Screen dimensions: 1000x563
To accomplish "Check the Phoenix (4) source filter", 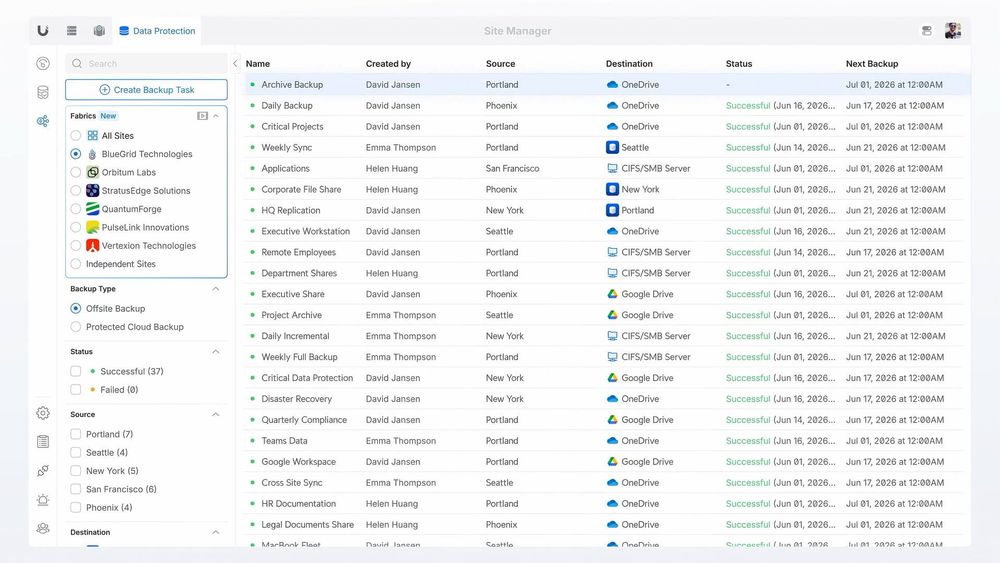I will point(76,508).
